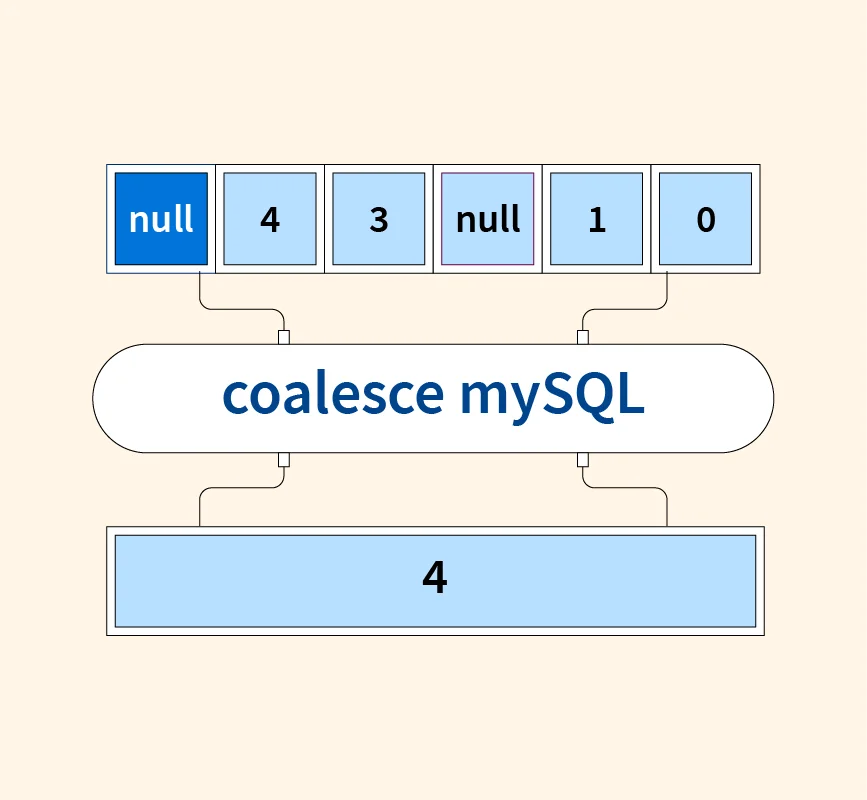Viewport: 867px width, 800px height.
Task: Click the bottom-left connector square under the pill
Action: coord(284,460)
